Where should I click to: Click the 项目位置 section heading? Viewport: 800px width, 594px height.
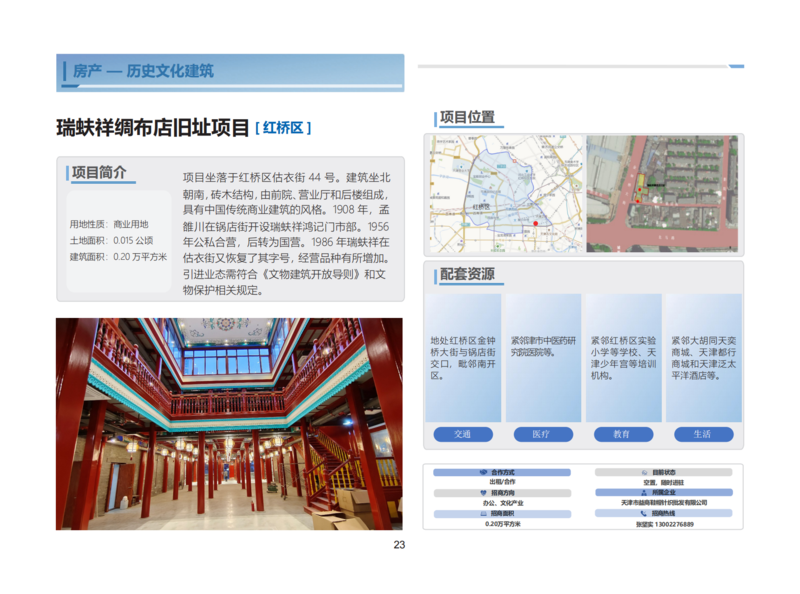467,117
